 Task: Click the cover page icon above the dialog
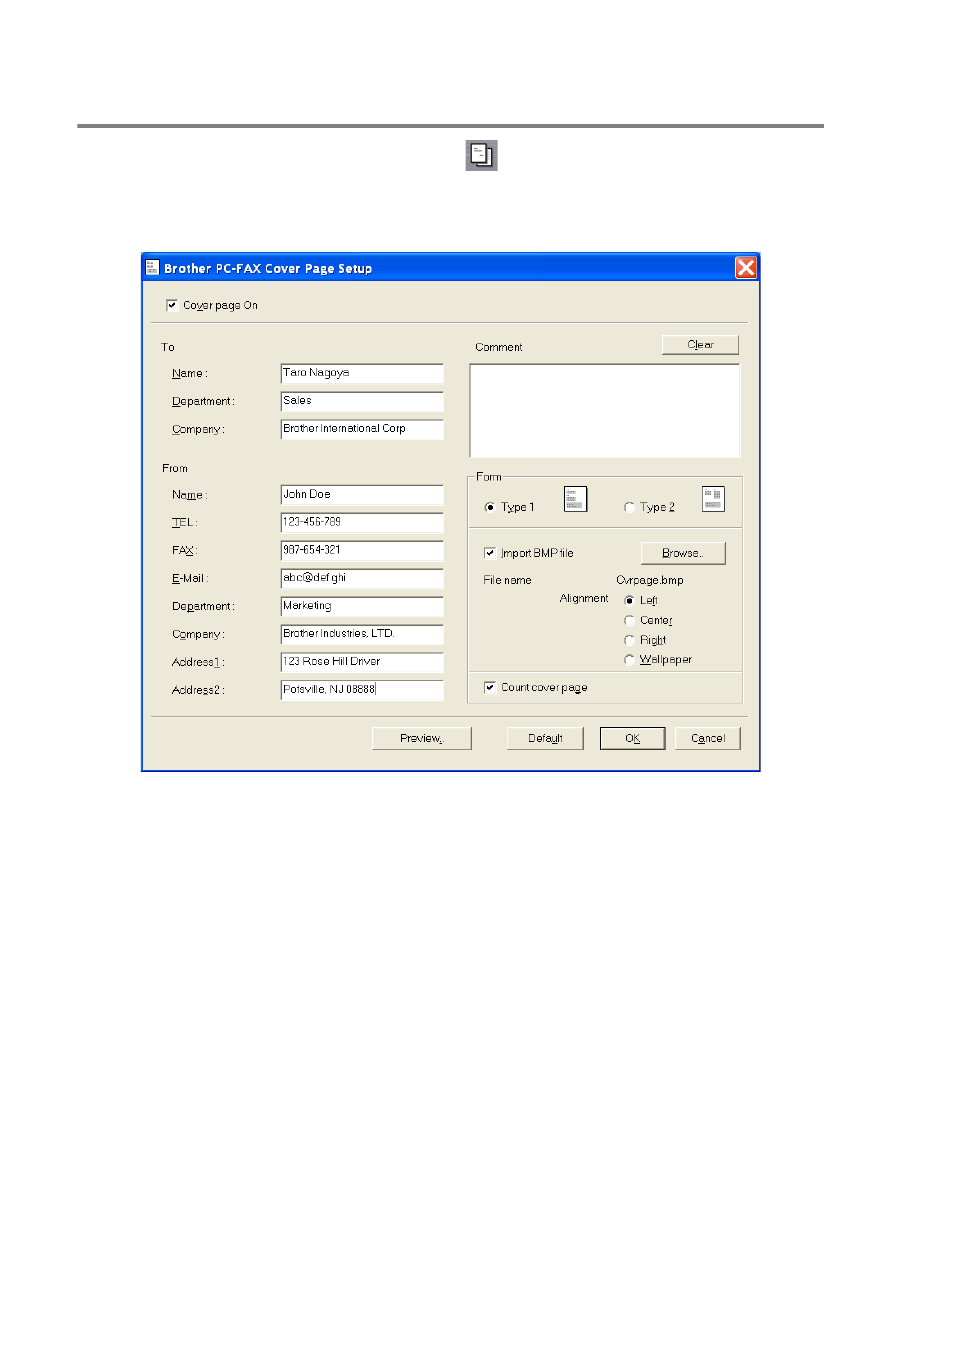pyautogui.click(x=481, y=155)
